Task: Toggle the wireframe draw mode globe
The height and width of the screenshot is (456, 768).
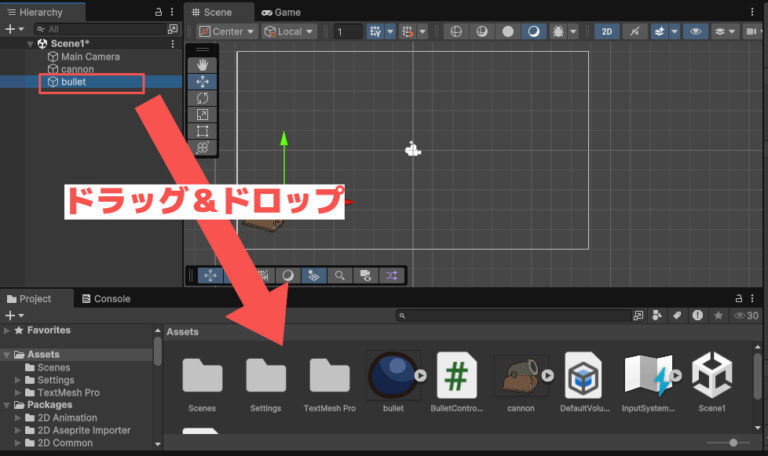Action: [x=456, y=32]
